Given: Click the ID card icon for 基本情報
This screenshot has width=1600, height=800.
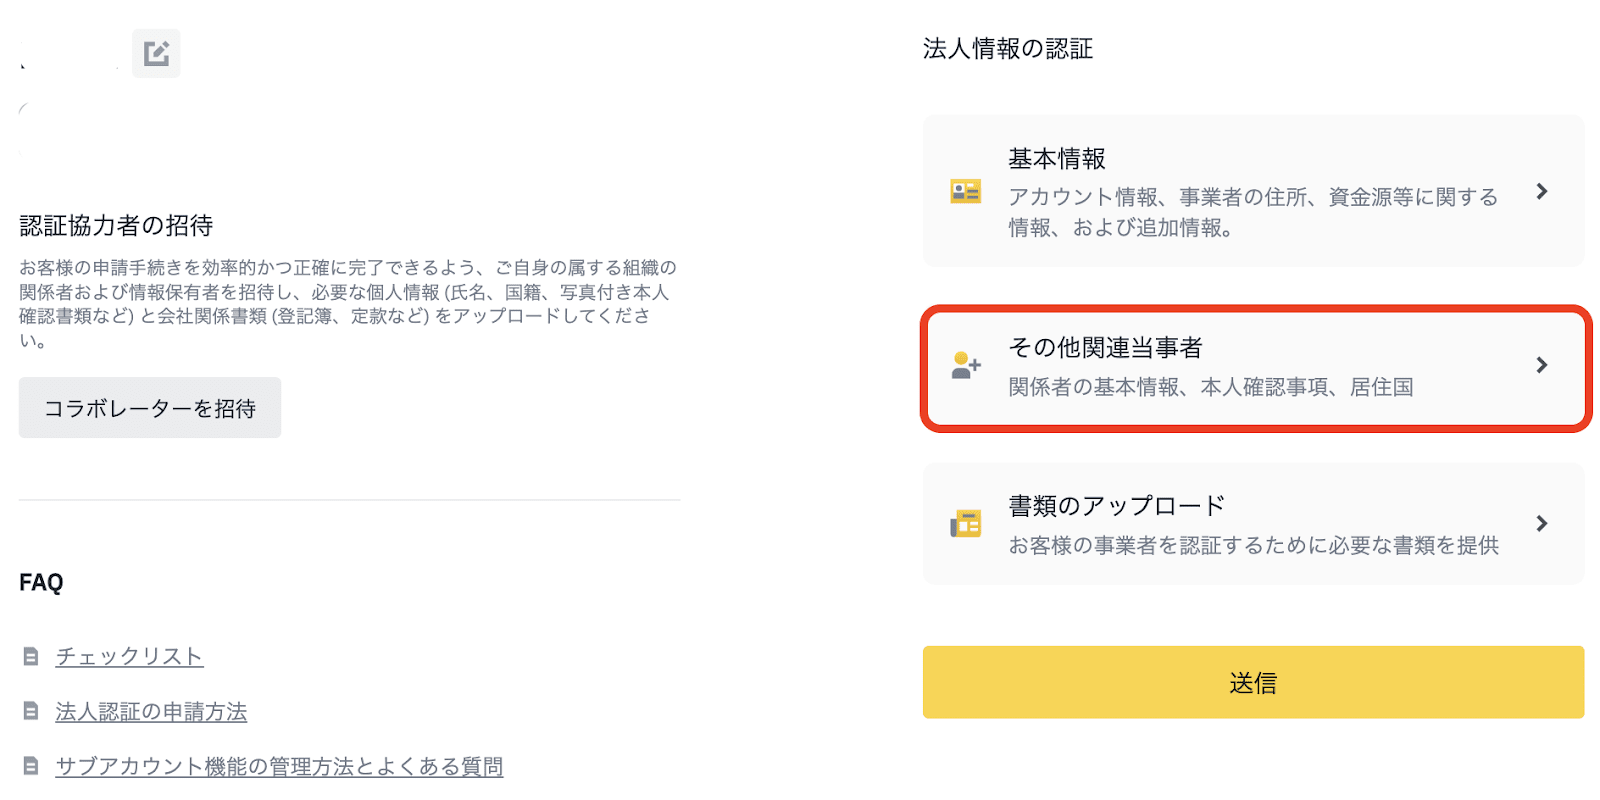Looking at the screenshot, I should pyautogui.click(x=965, y=191).
